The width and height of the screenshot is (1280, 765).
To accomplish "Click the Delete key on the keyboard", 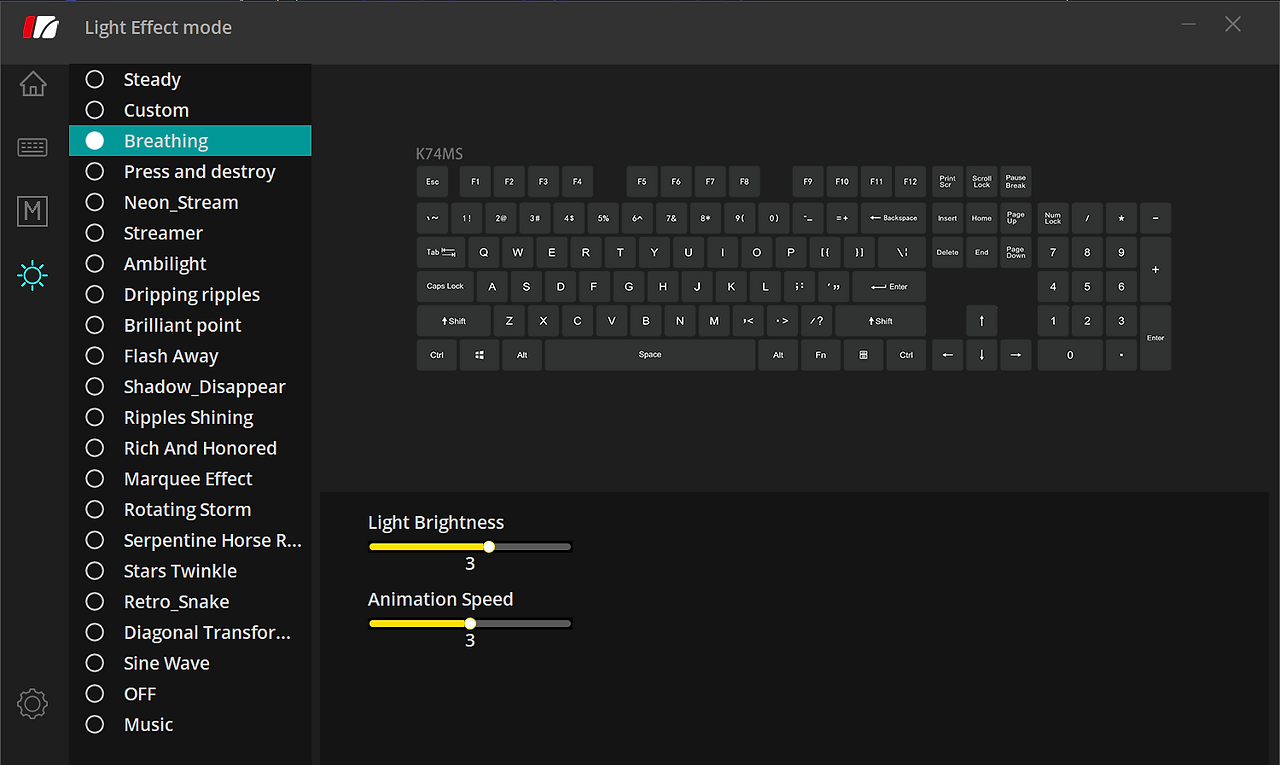I will [948, 252].
